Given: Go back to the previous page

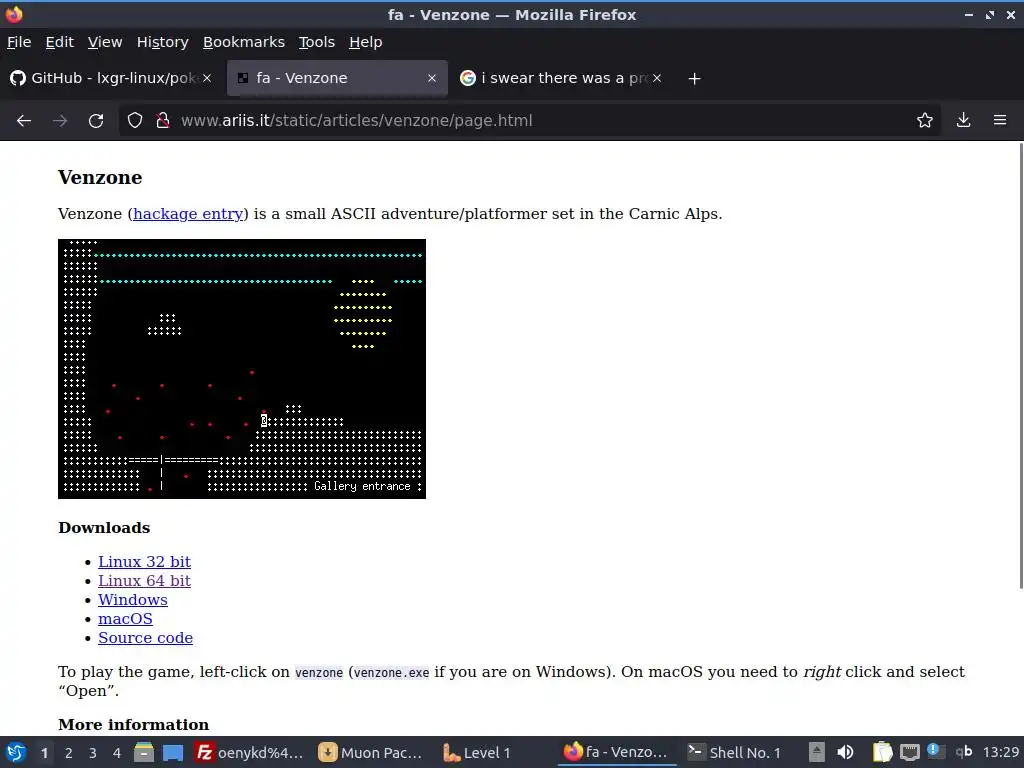Looking at the screenshot, I should point(24,120).
